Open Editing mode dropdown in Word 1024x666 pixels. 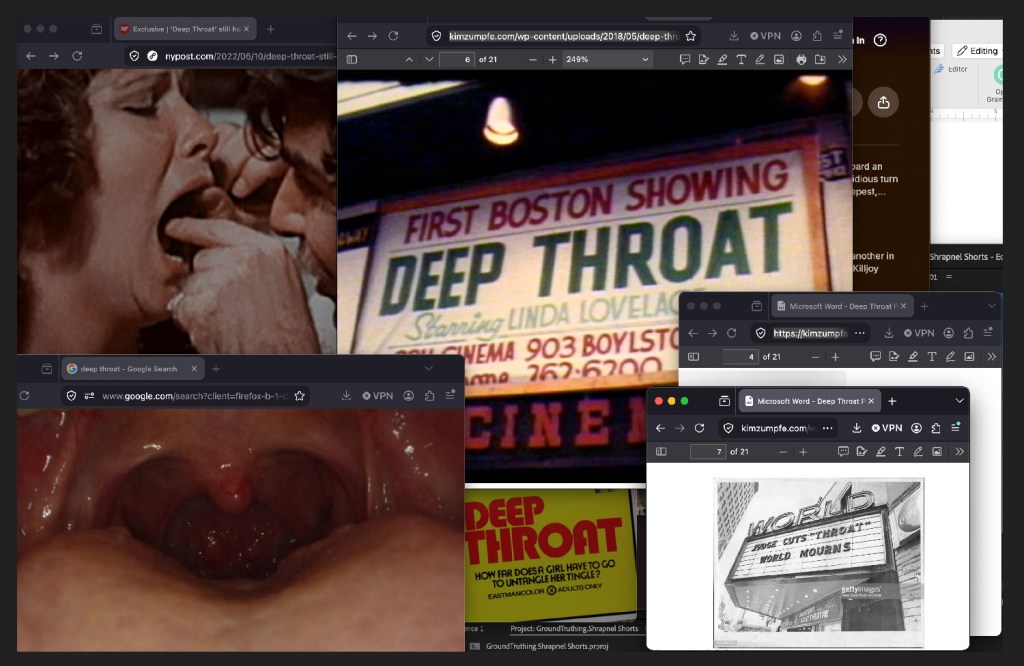[977, 51]
